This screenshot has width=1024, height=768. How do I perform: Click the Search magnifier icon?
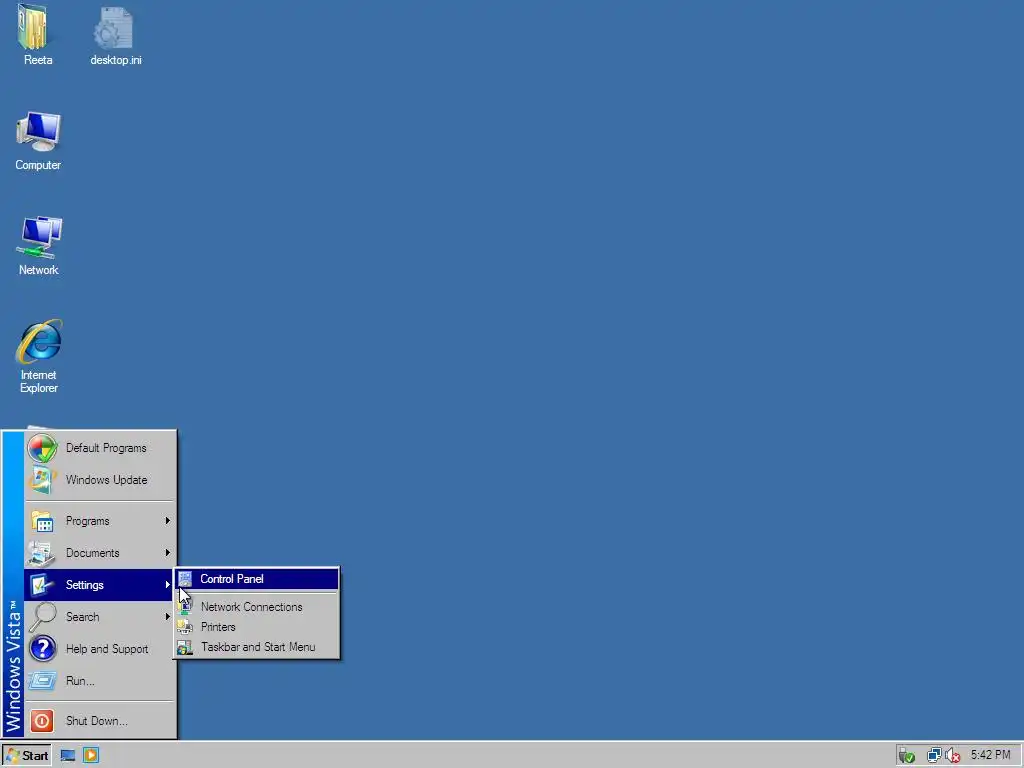point(42,617)
